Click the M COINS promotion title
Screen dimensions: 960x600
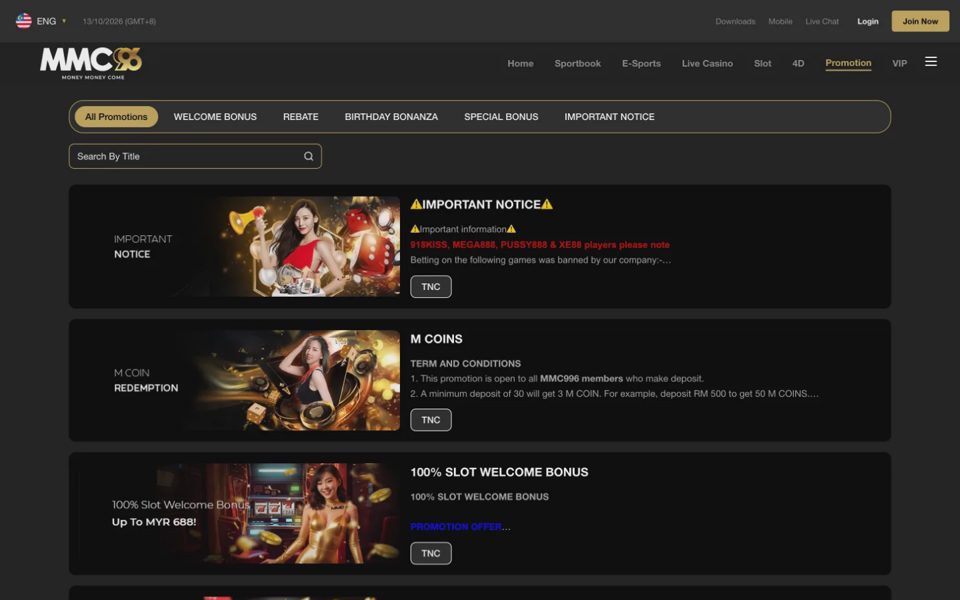[x=437, y=339]
